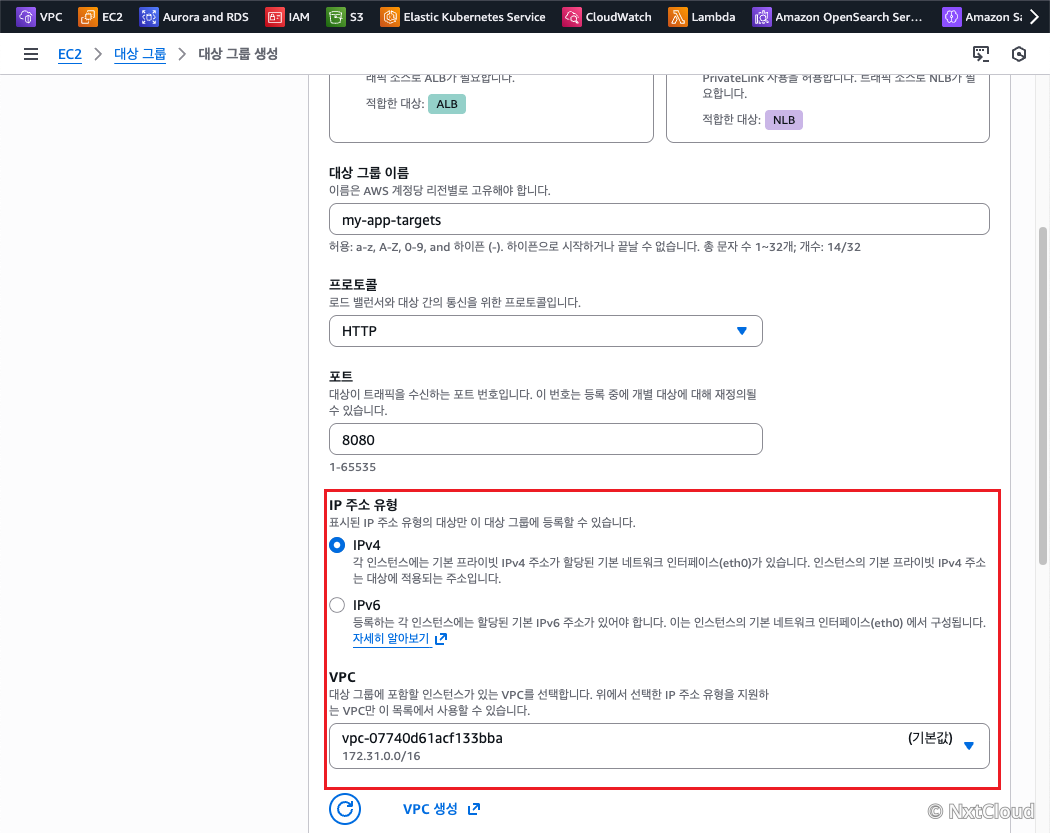Open the VPC selection dropdown

point(660,746)
